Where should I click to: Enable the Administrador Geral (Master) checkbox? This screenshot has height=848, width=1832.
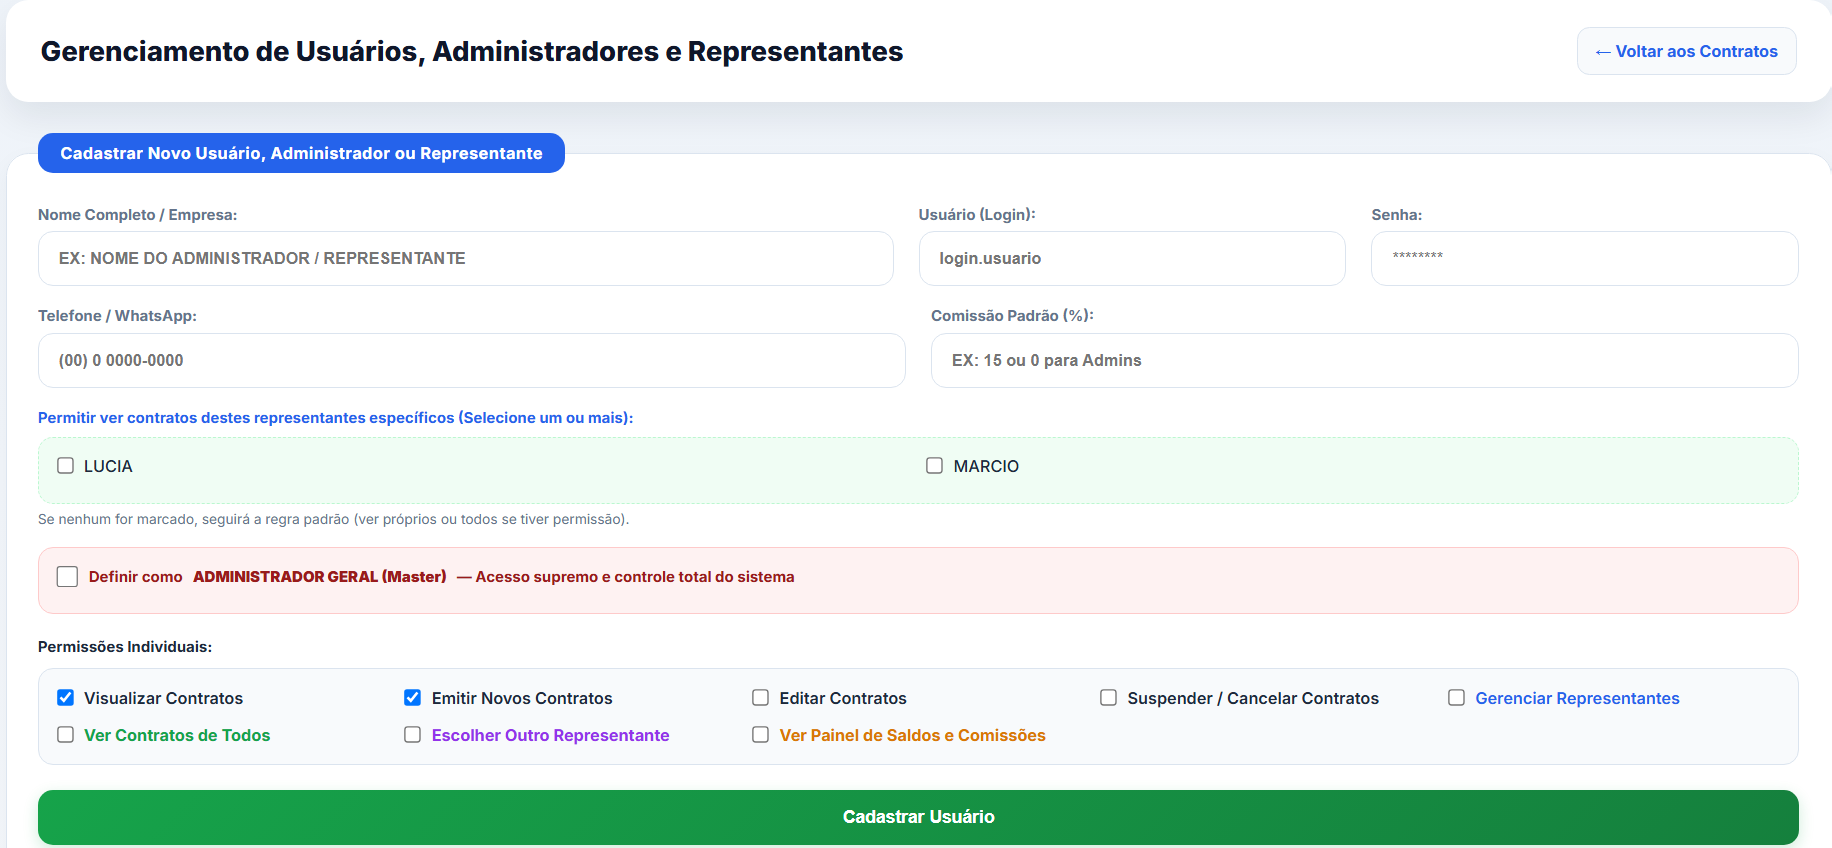(x=67, y=577)
